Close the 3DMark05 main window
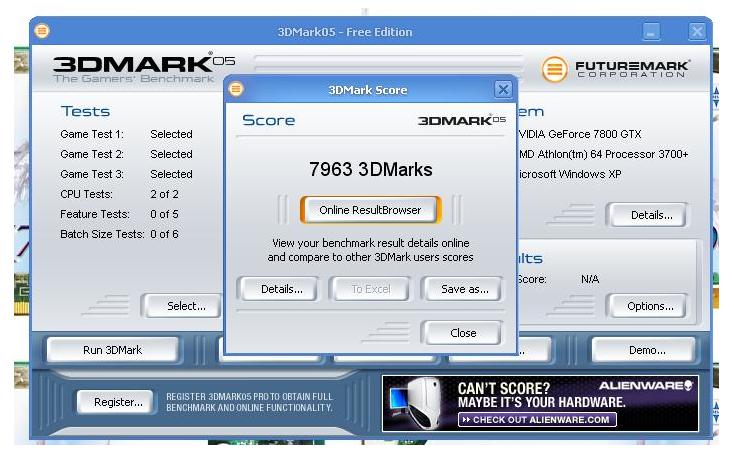Screen dimensions: 734x459 (697, 32)
